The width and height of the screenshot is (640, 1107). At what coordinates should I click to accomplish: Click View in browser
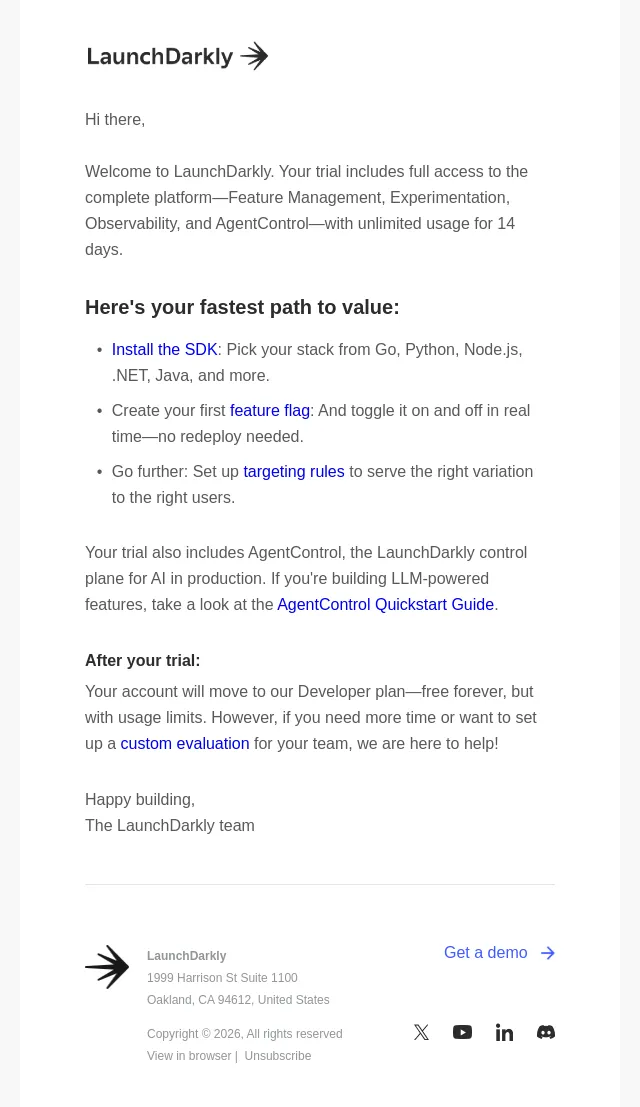click(189, 1055)
